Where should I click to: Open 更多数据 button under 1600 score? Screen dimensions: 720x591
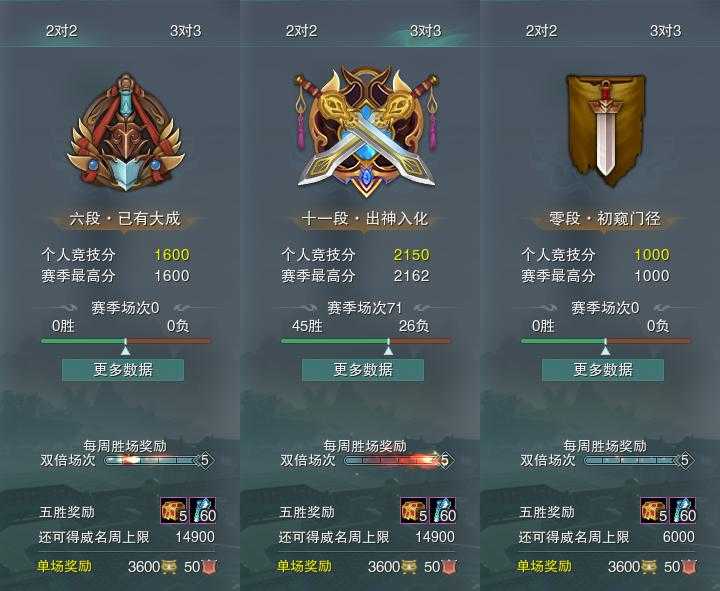[123, 370]
